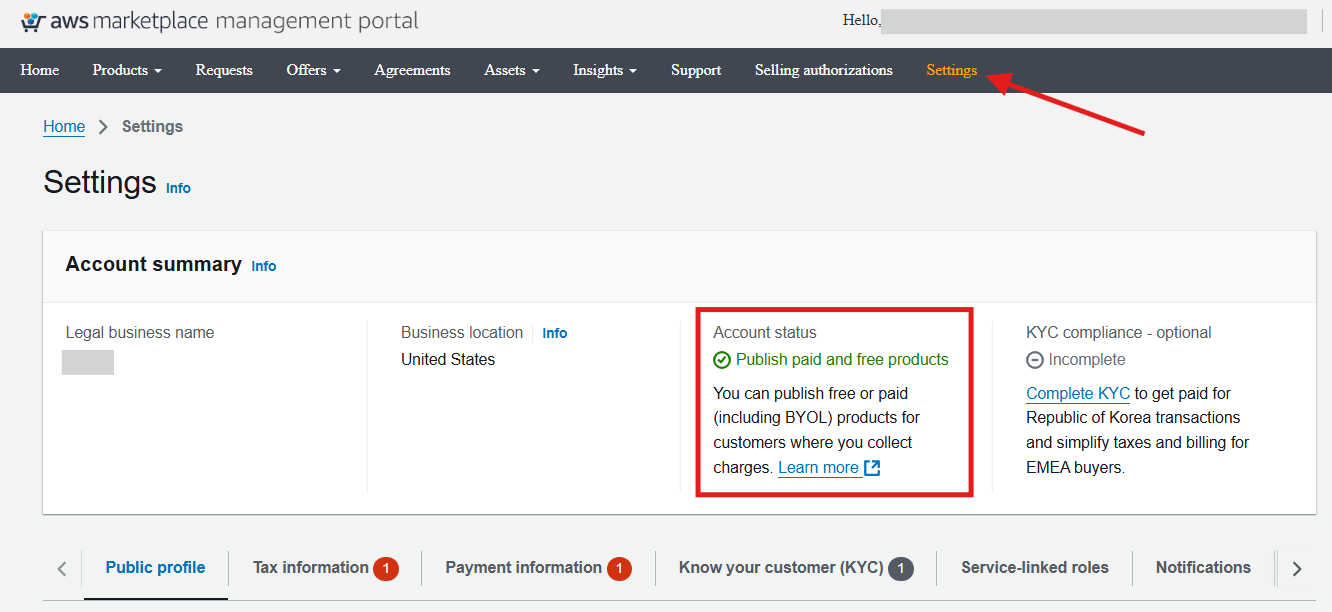
Task: Open the Support page
Action: tap(696, 70)
